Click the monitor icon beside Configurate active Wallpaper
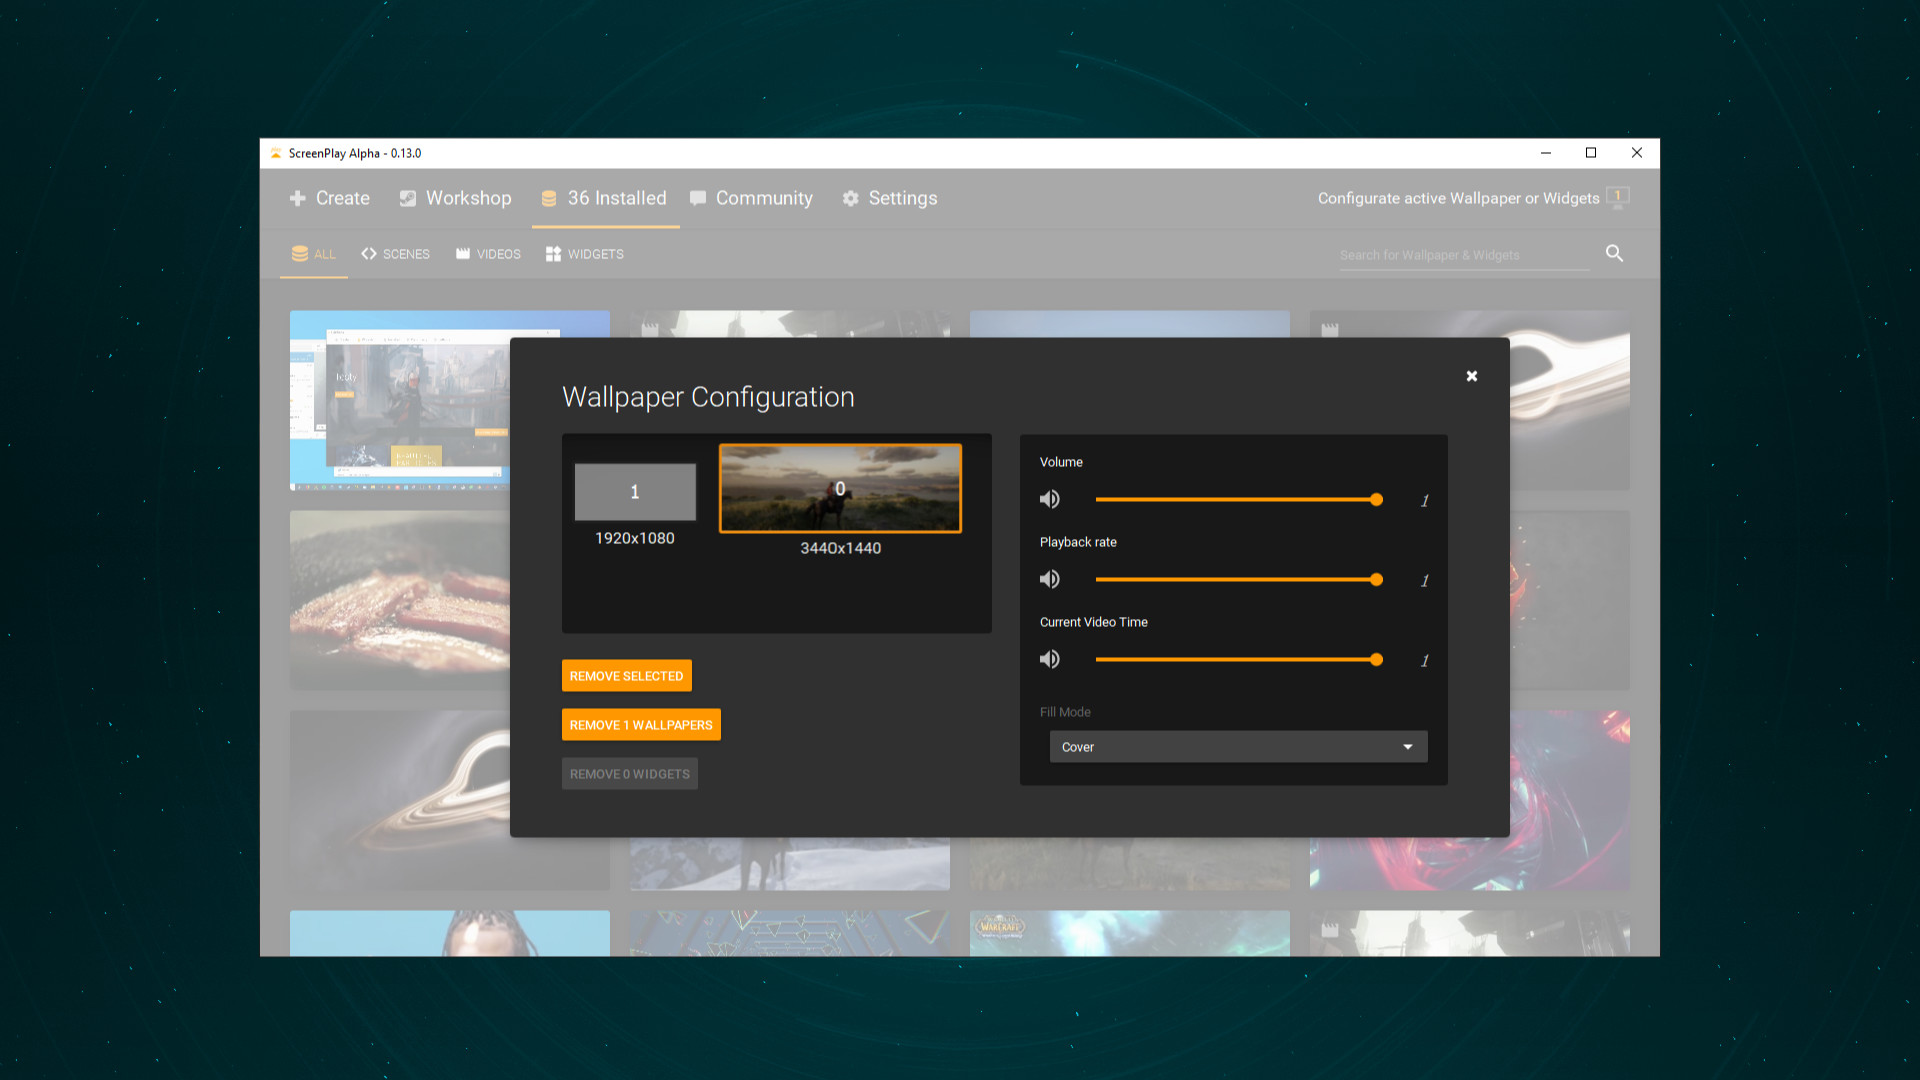Image resolution: width=1920 pixels, height=1080 pixels. (x=1617, y=197)
